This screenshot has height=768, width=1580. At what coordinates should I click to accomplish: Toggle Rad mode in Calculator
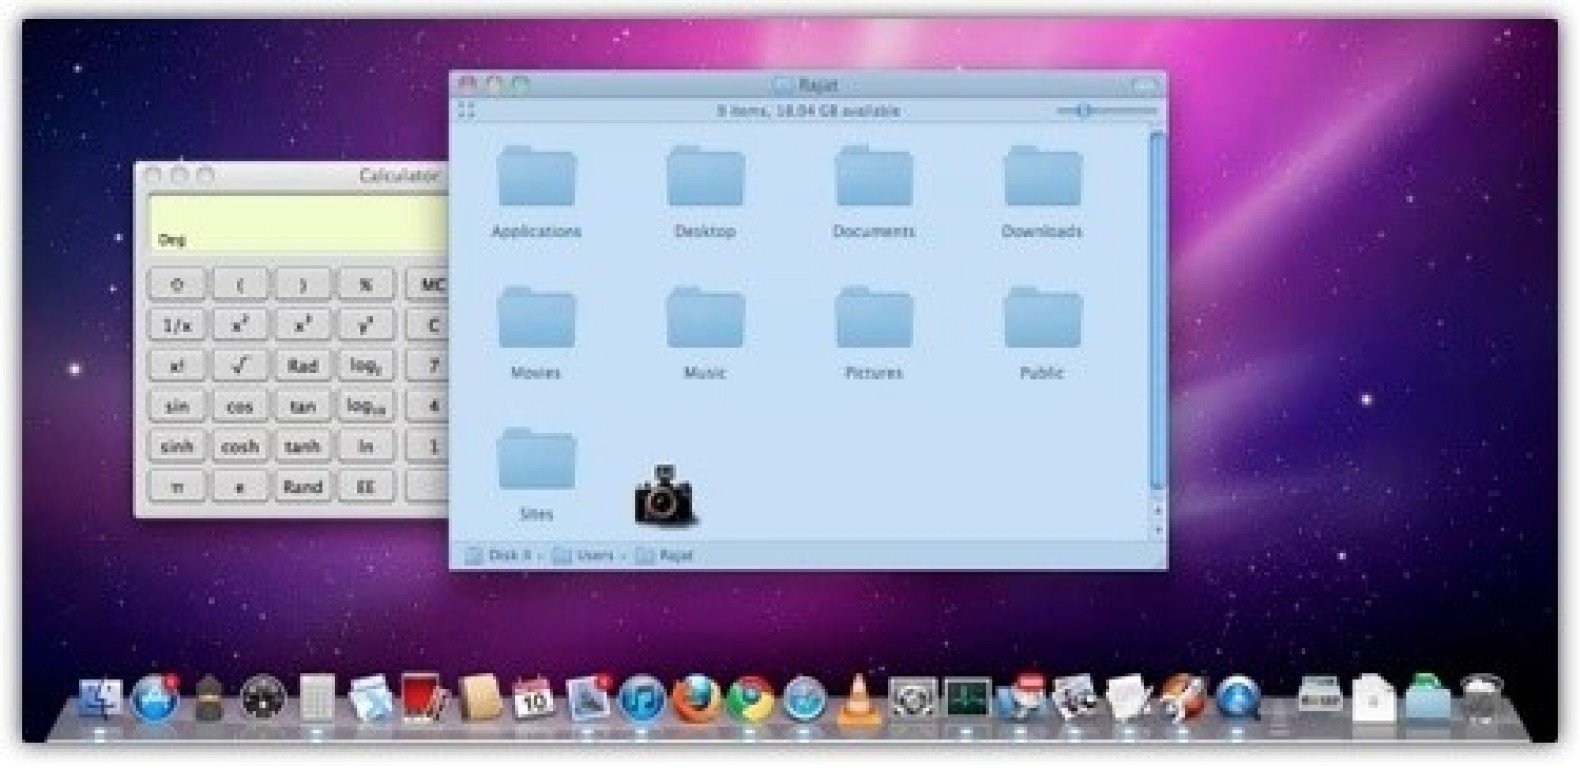coord(302,366)
